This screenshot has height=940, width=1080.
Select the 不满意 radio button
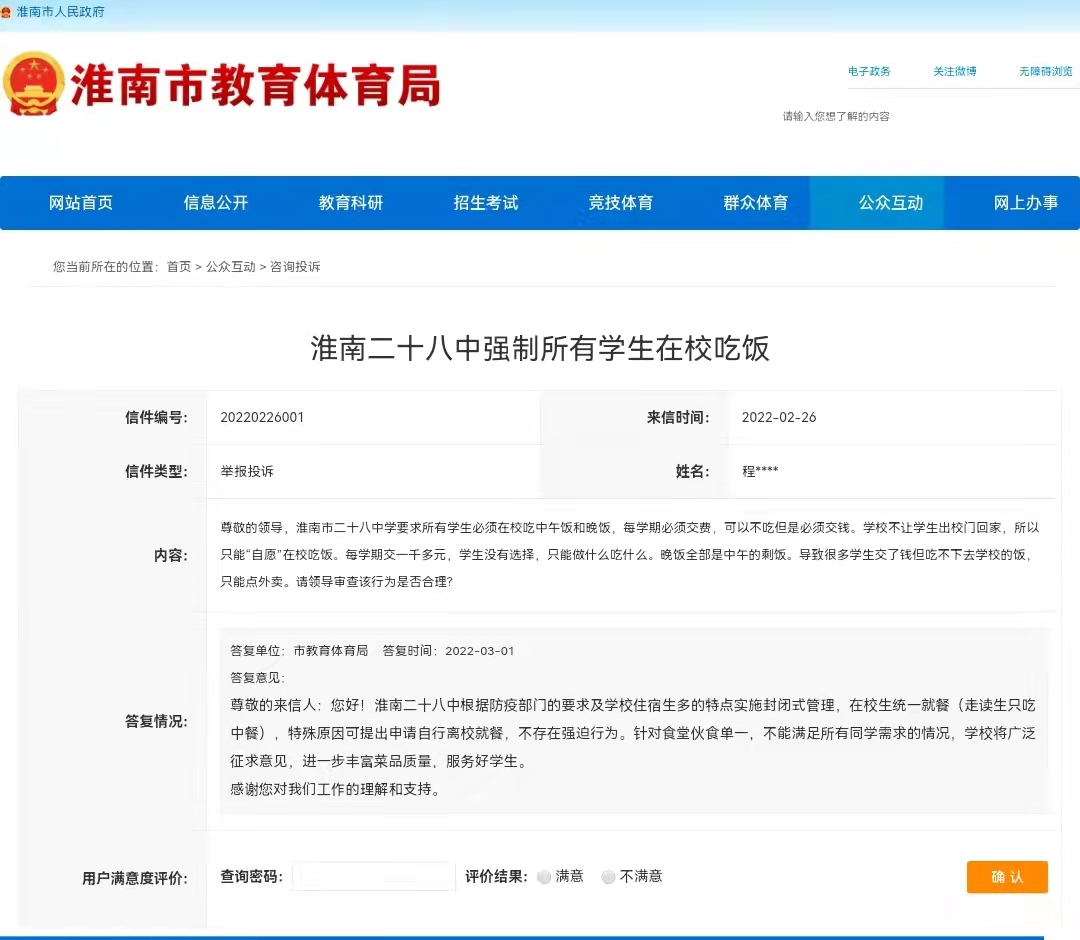pos(608,877)
